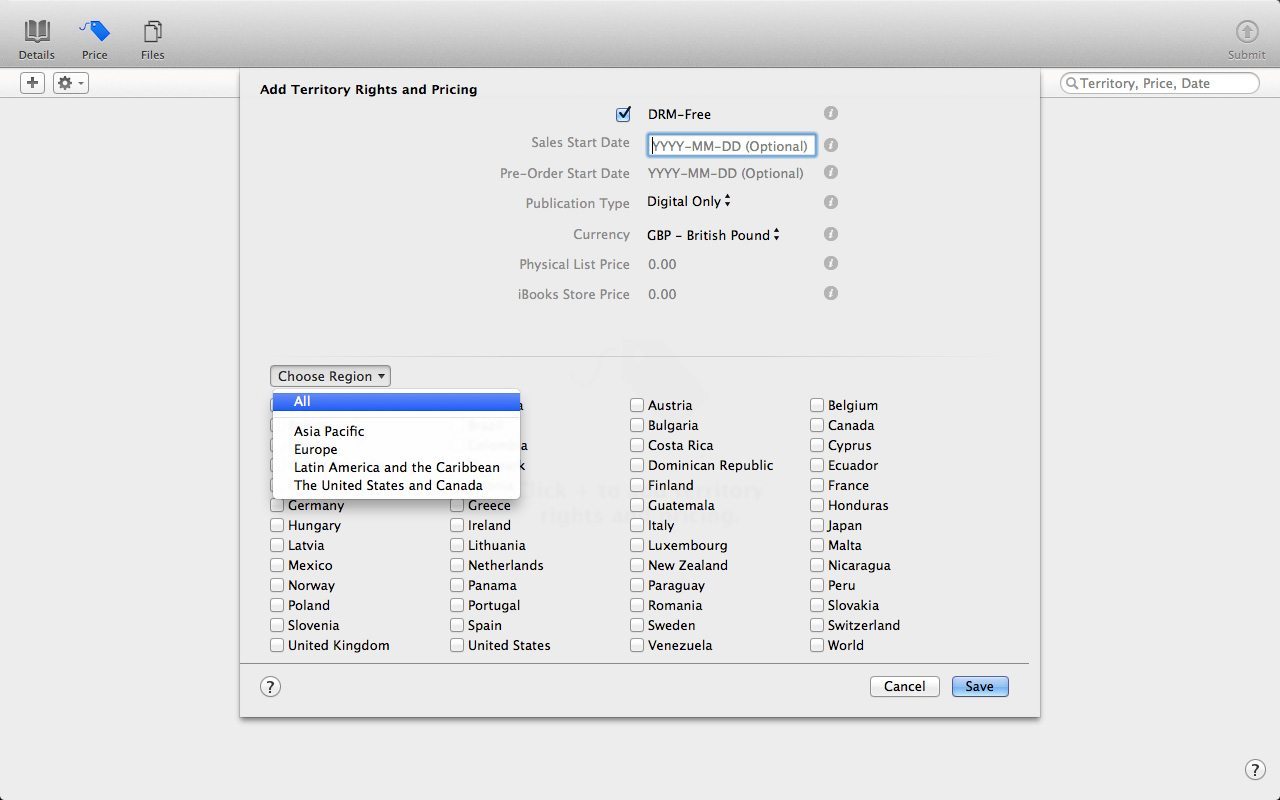Viewport: 1280px width, 800px height.
Task: Check the Luxembourg territory box
Action: (x=637, y=545)
